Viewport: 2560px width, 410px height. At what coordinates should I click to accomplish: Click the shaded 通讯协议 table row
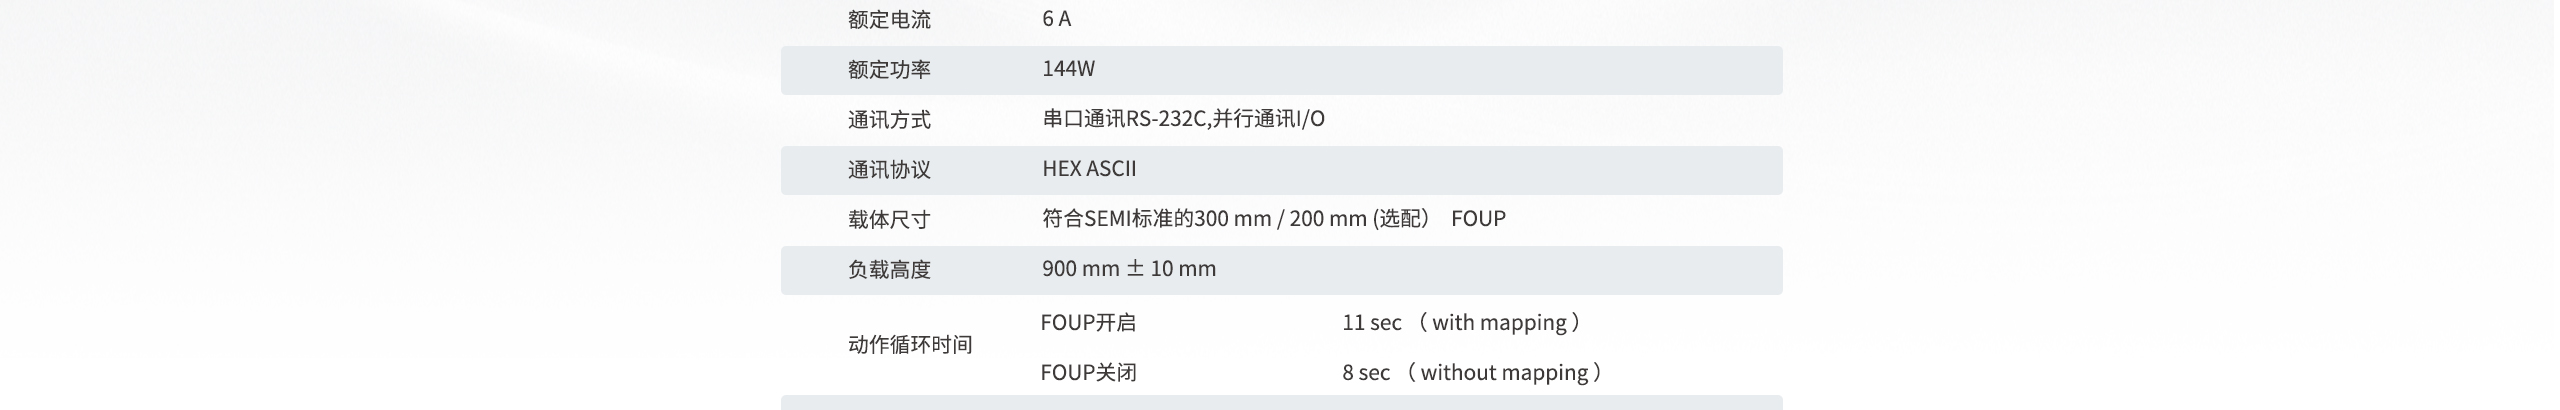(1281, 170)
